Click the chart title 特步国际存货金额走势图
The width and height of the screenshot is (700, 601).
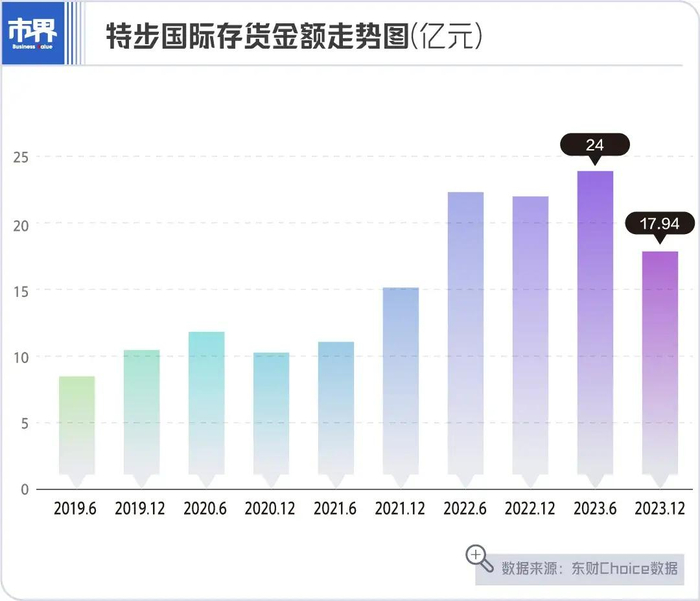(258, 35)
